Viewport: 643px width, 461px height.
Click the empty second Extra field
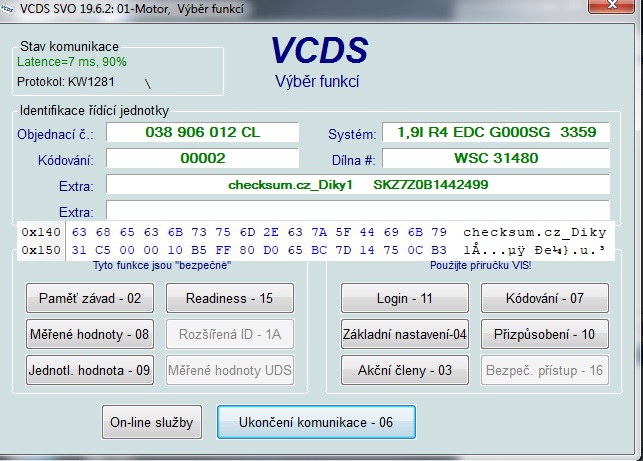click(x=357, y=210)
